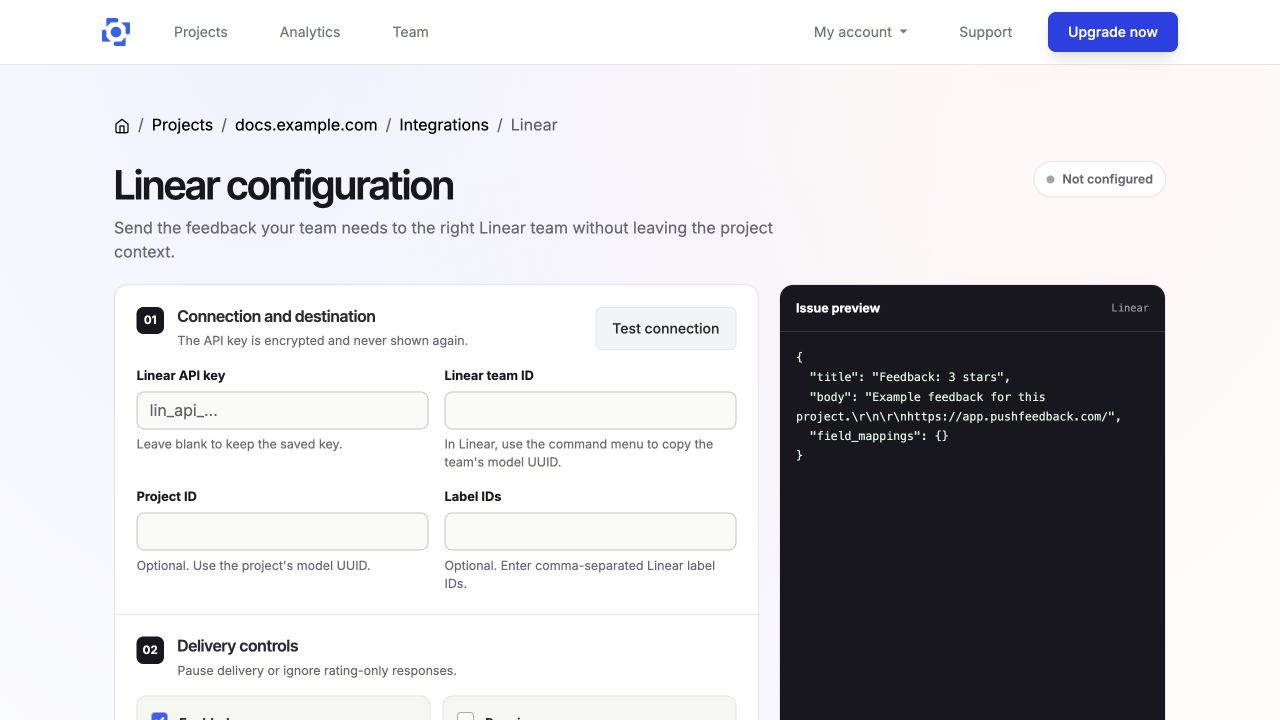Click the 'Send the feedback your team needs' description
Image resolution: width=1280 pixels, height=720 pixels.
[x=444, y=240]
